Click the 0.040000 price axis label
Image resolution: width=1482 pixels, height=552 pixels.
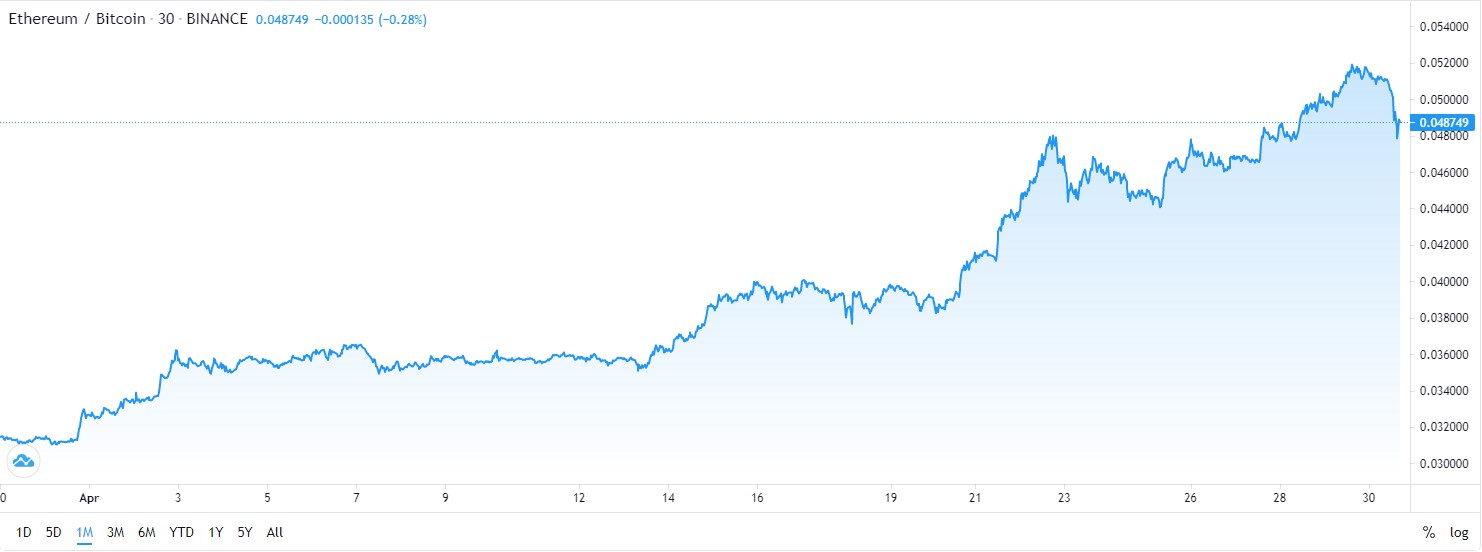1443,281
